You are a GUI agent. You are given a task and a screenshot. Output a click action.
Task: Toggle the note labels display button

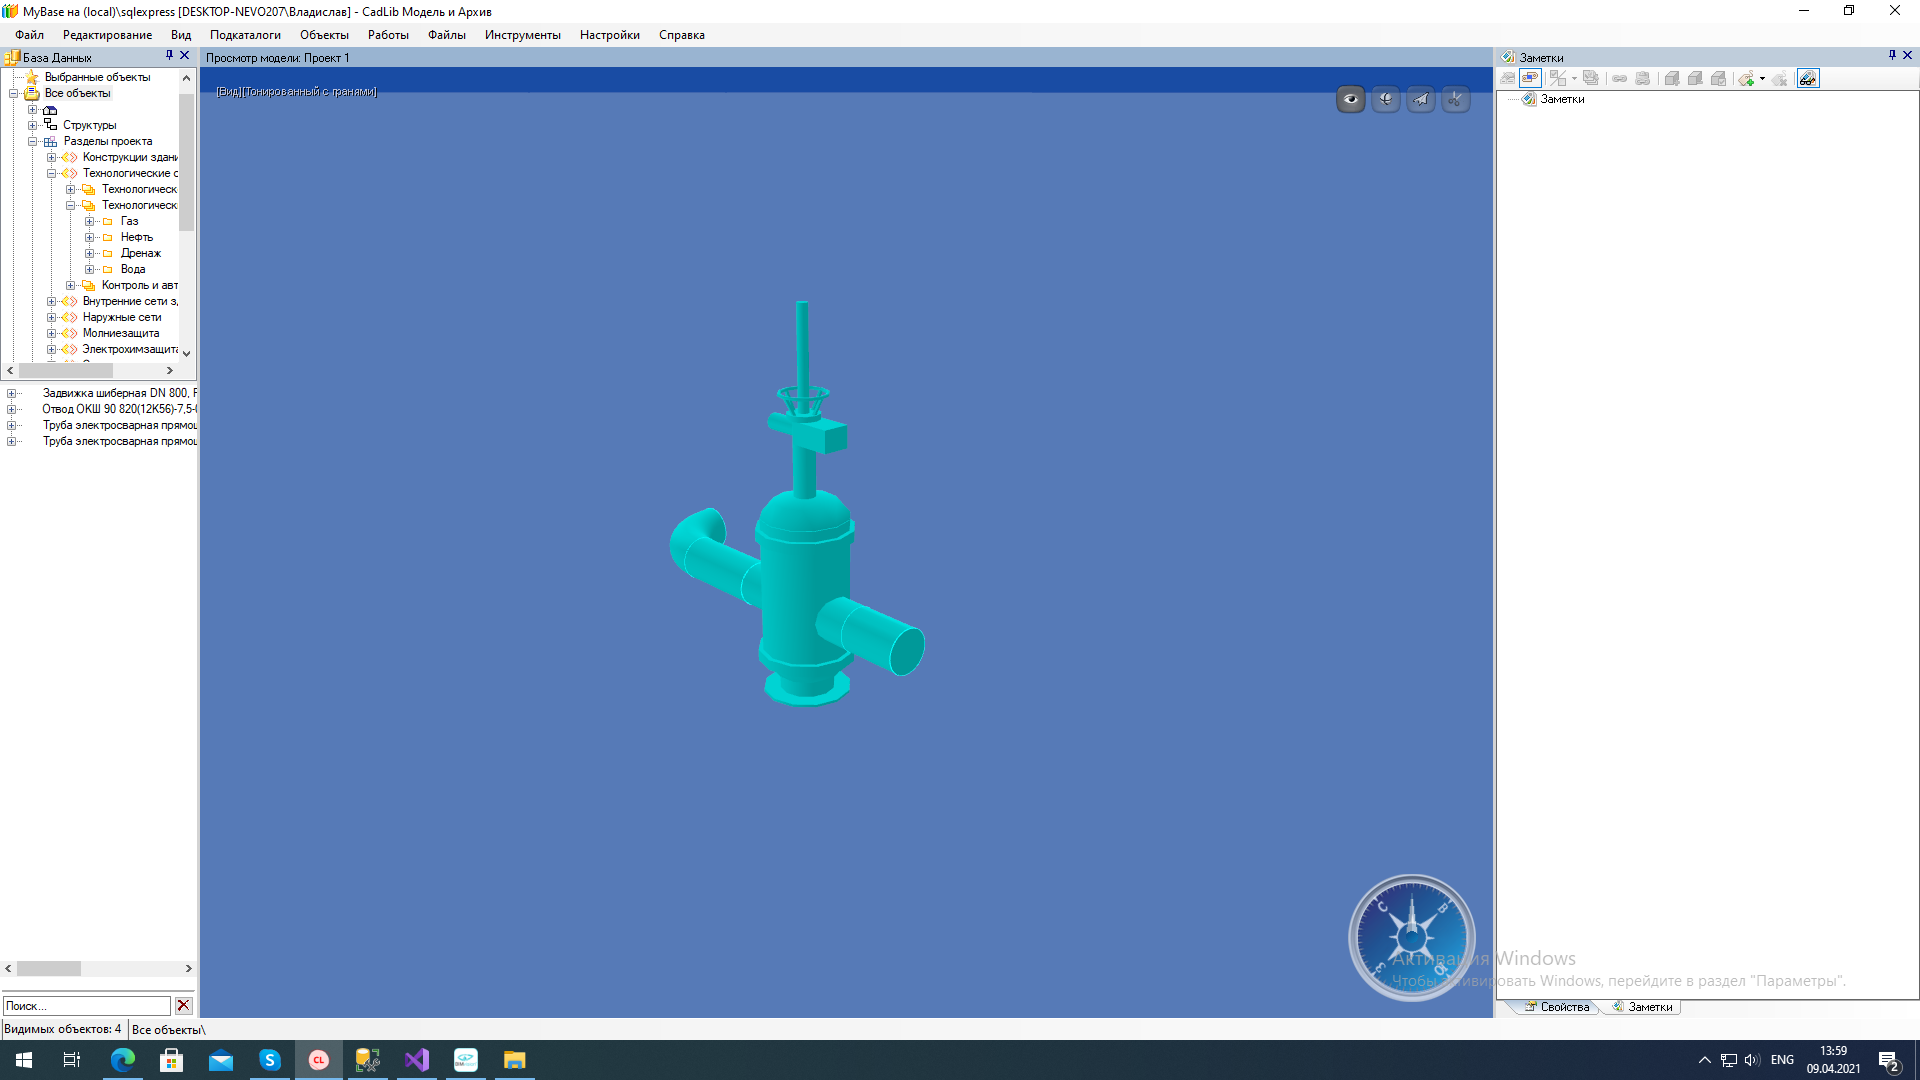tap(1530, 79)
